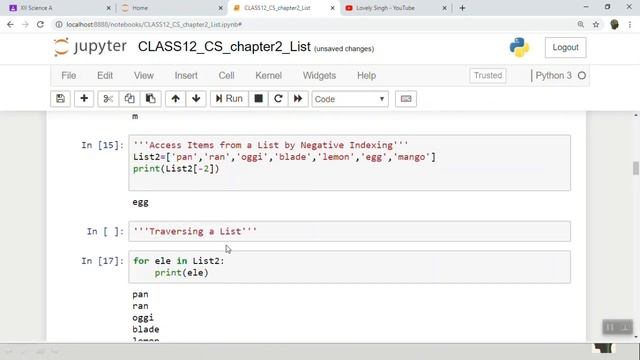Click the zoom magnifier icon in address bar
Image resolution: width=640 pixels, height=360 pixels.
click(x=580, y=24)
